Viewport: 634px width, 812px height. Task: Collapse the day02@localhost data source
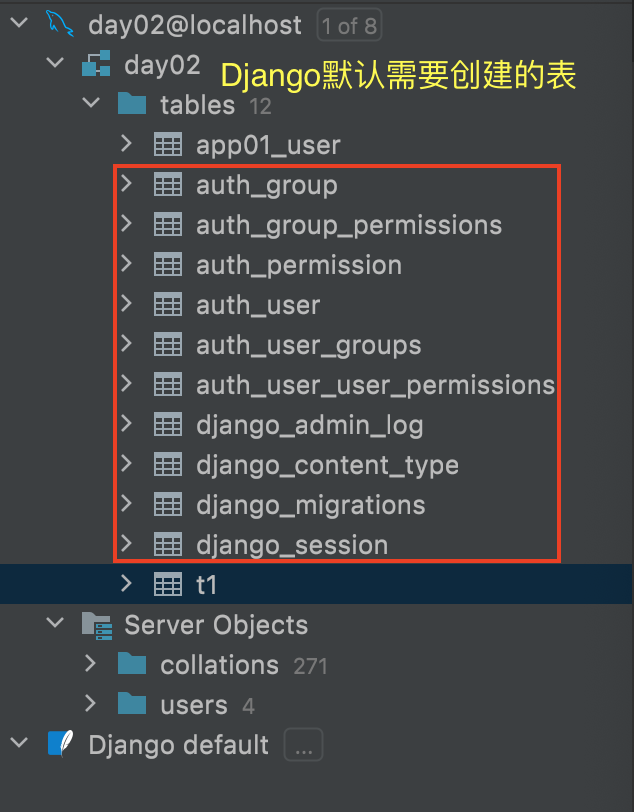pyautogui.click(x=19, y=25)
